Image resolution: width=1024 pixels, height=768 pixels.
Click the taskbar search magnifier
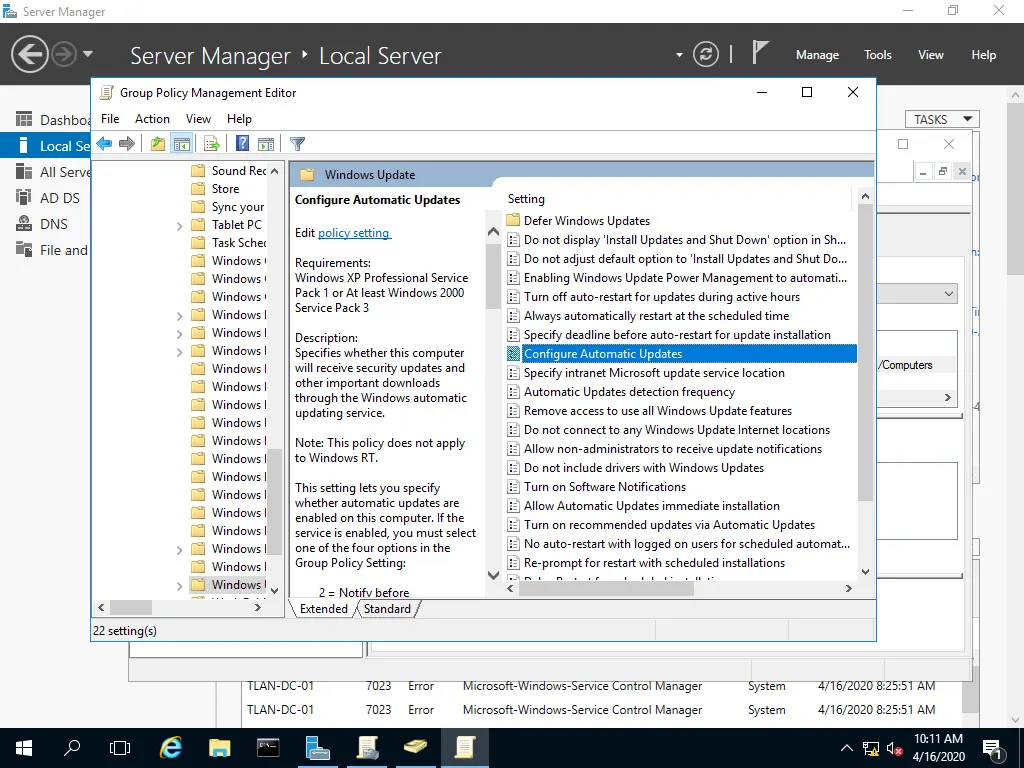pos(72,748)
